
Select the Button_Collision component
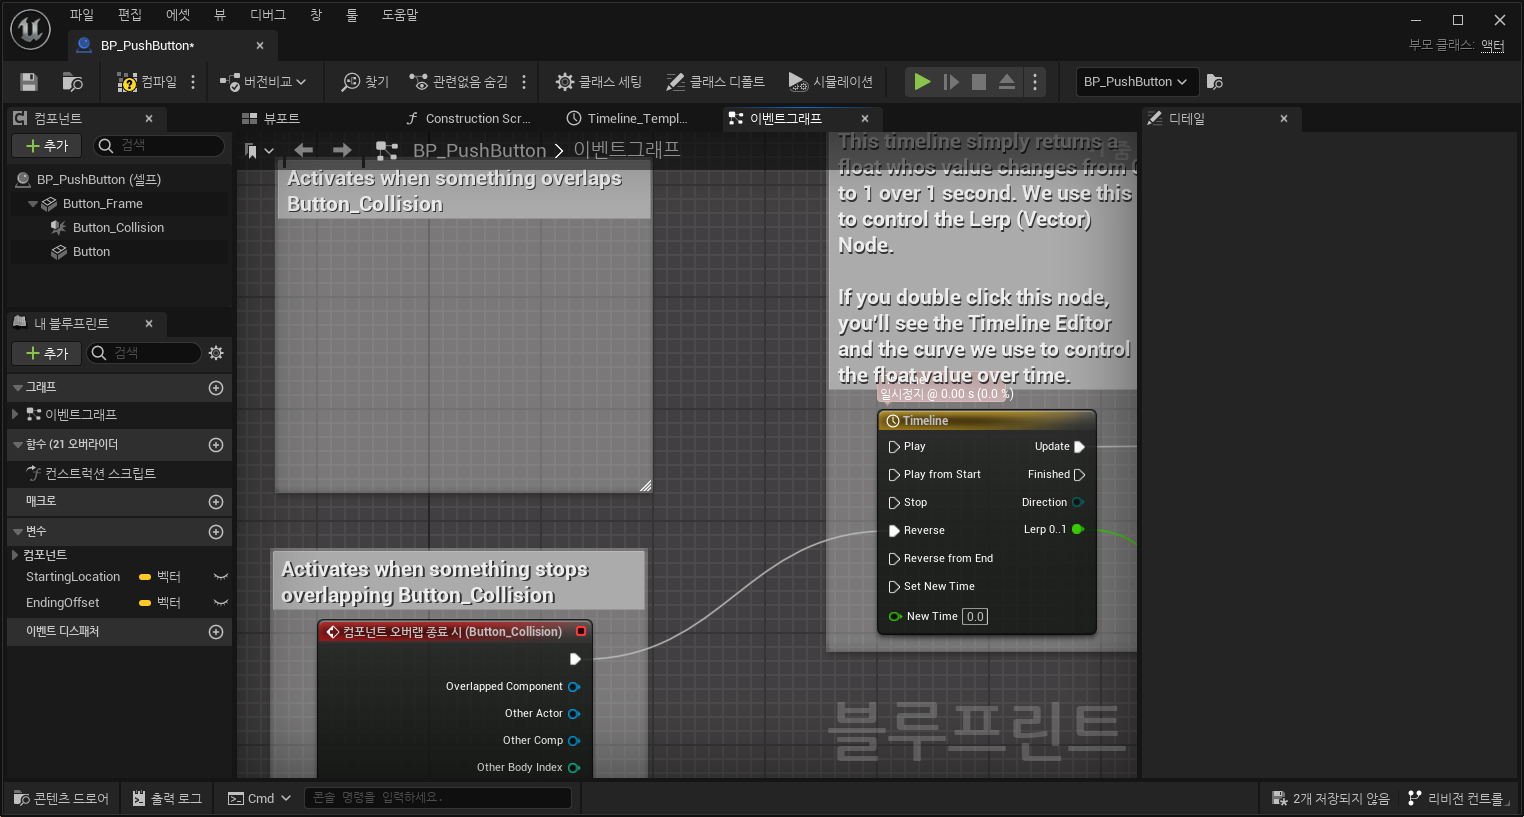click(x=118, y=228)
